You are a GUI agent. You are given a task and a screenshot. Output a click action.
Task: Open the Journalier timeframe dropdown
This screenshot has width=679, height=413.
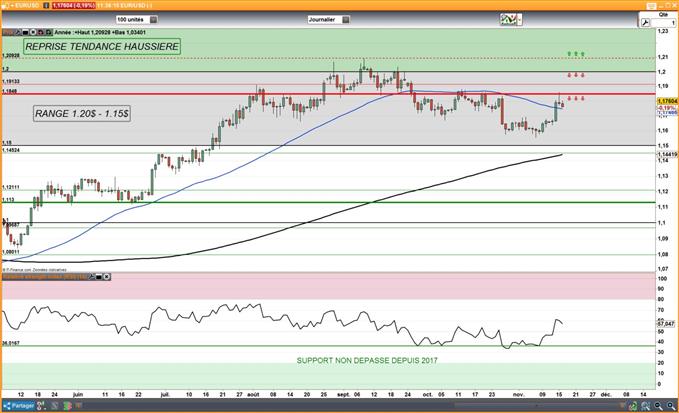(x=346, y=19)
